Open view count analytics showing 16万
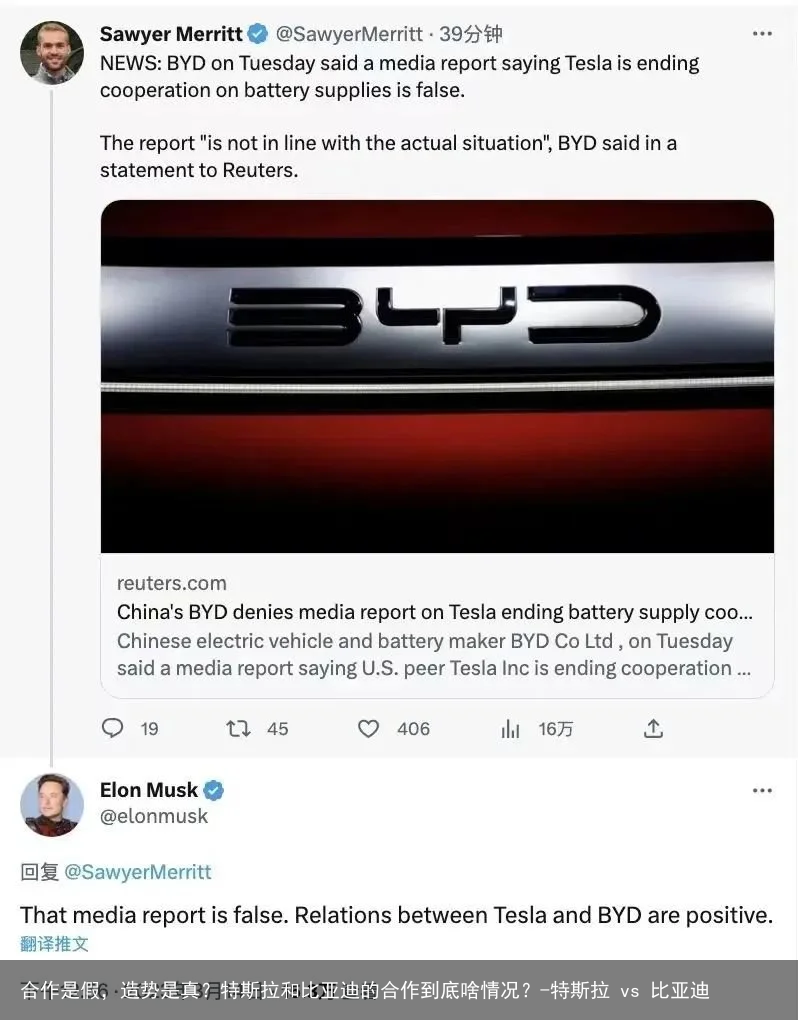Image resolution: width=798 pixels, height=1020 pixels. click(511, 729)
